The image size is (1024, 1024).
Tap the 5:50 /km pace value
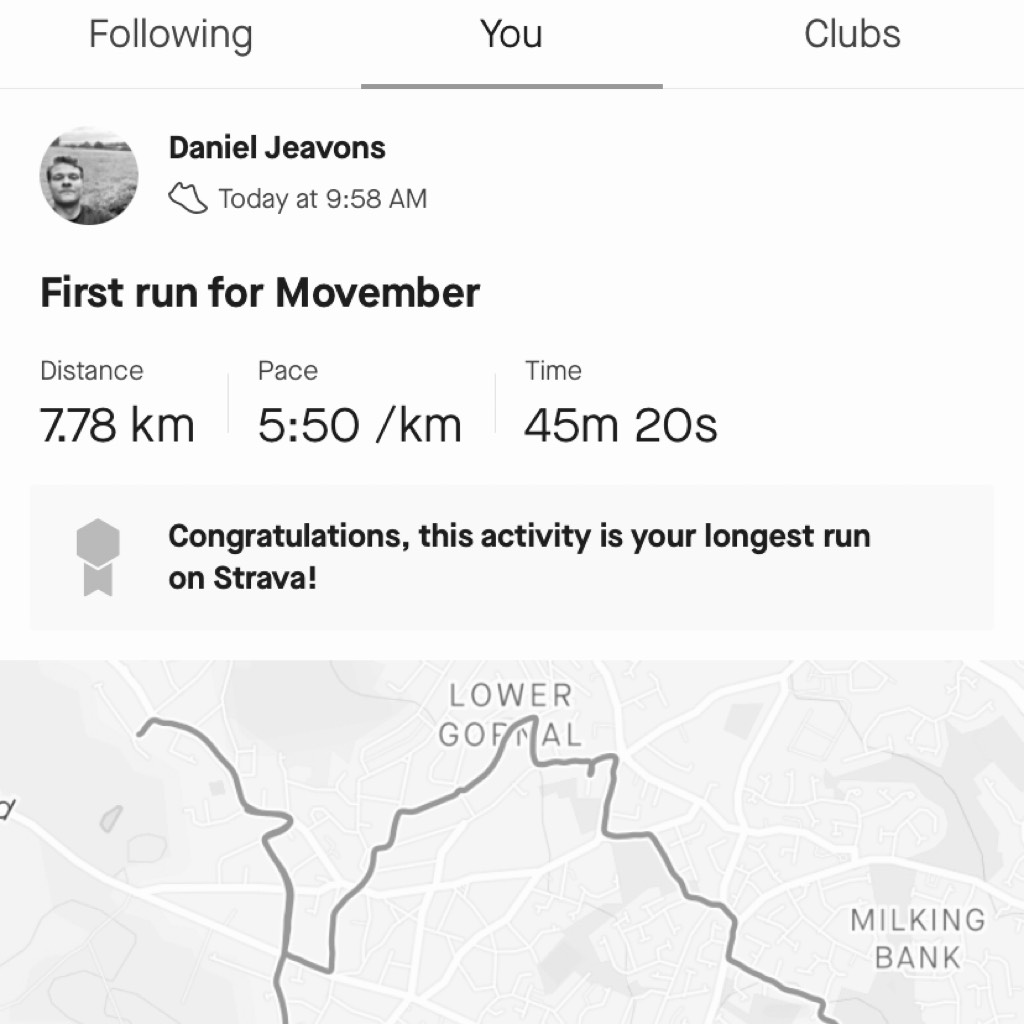360,425
